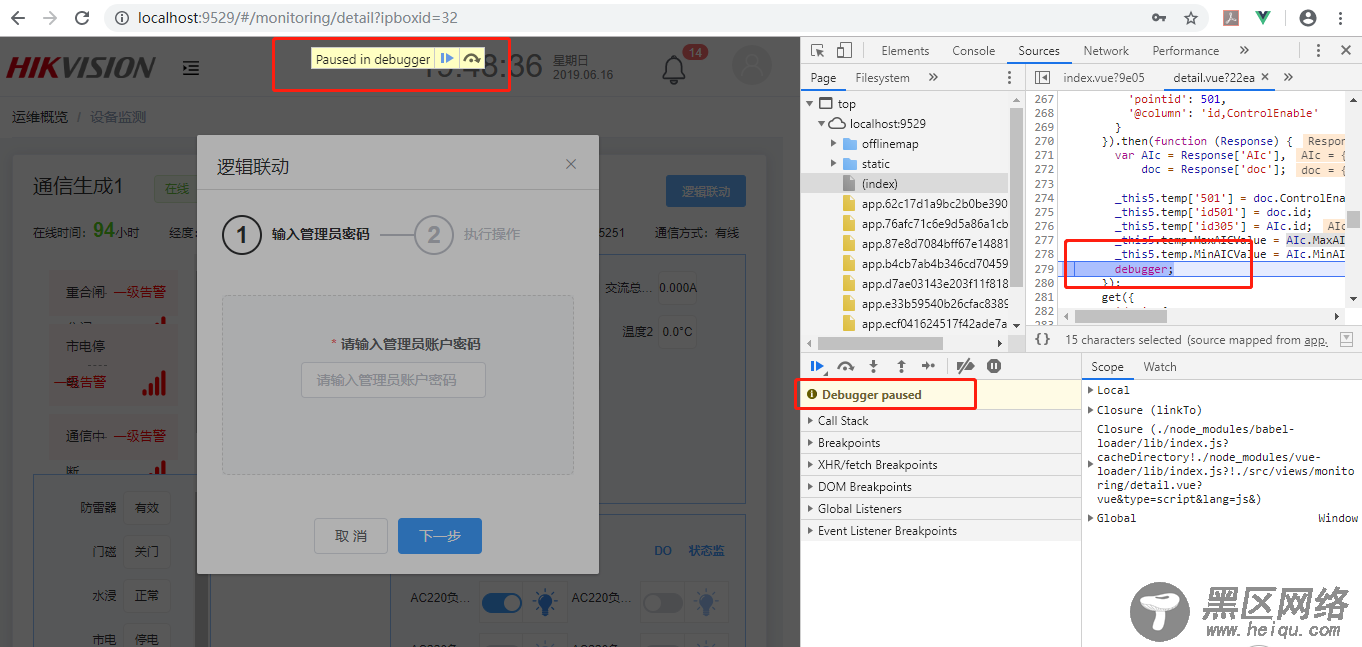Show more DevTools tabs chevron

click(x=1244, y=51)
